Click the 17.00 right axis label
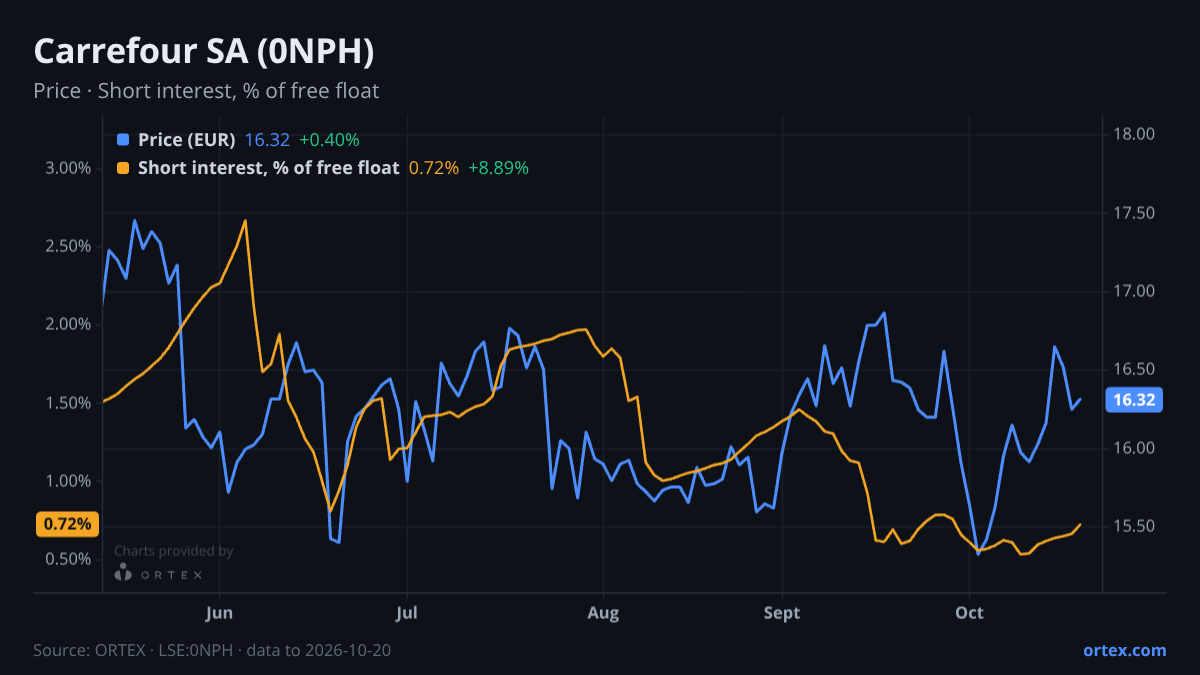Image resolution: width=1200 pixels, height=675 pixels. click(1134, 291)
